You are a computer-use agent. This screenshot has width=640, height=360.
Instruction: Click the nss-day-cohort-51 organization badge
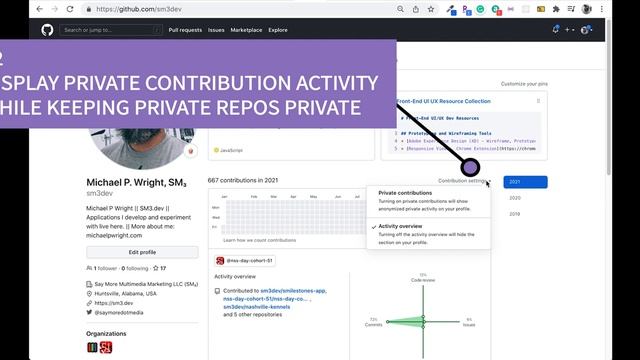(x=244, y=260)
